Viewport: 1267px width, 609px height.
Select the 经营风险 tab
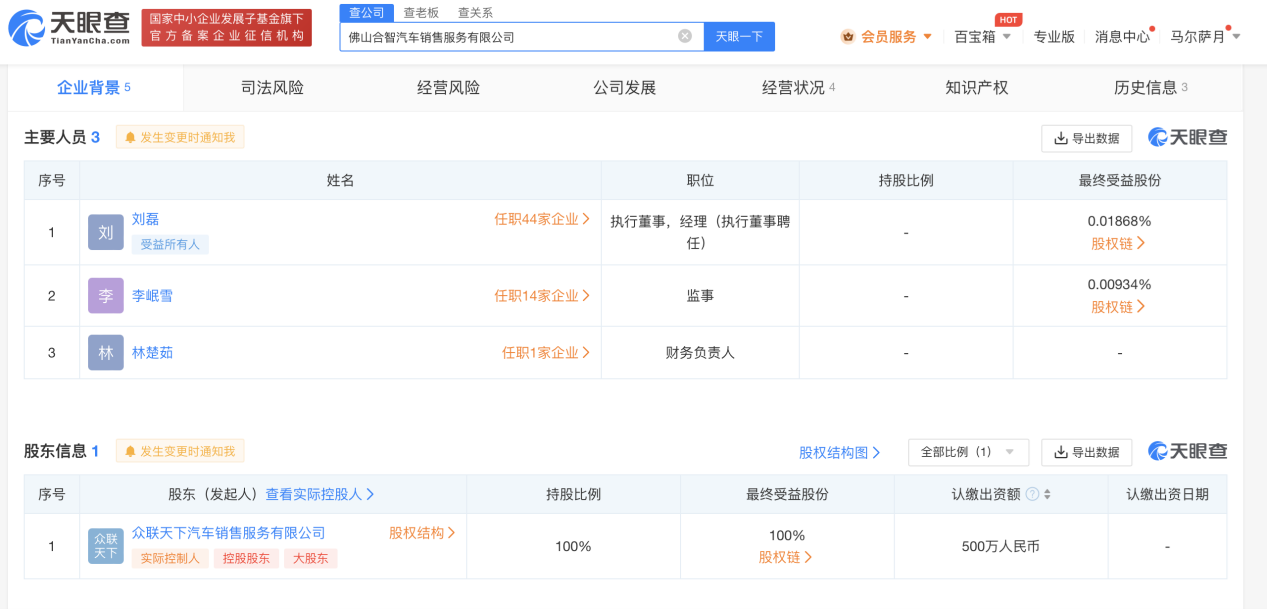pyautogui.click(x=448, y=88)
